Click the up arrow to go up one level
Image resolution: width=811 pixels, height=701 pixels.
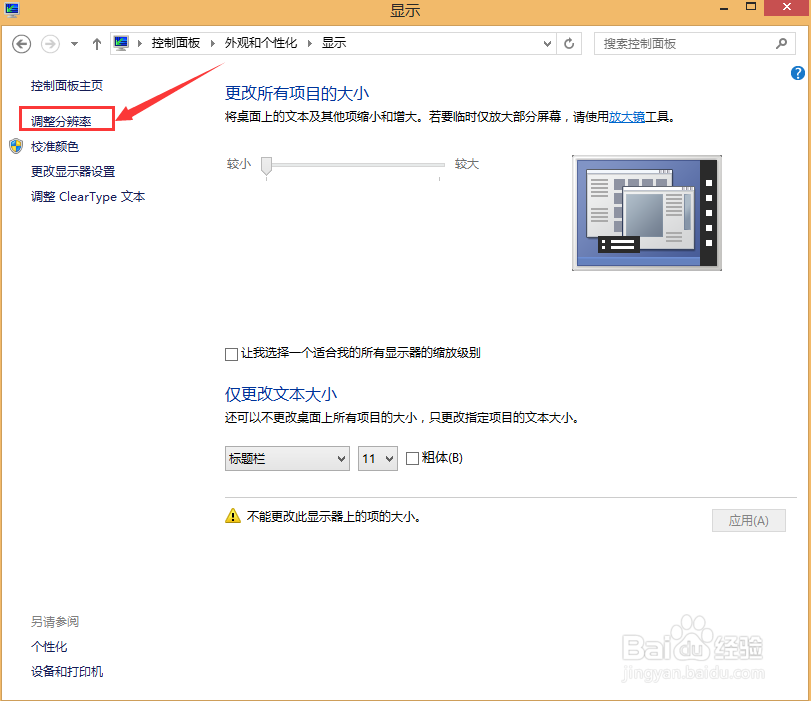95,43
